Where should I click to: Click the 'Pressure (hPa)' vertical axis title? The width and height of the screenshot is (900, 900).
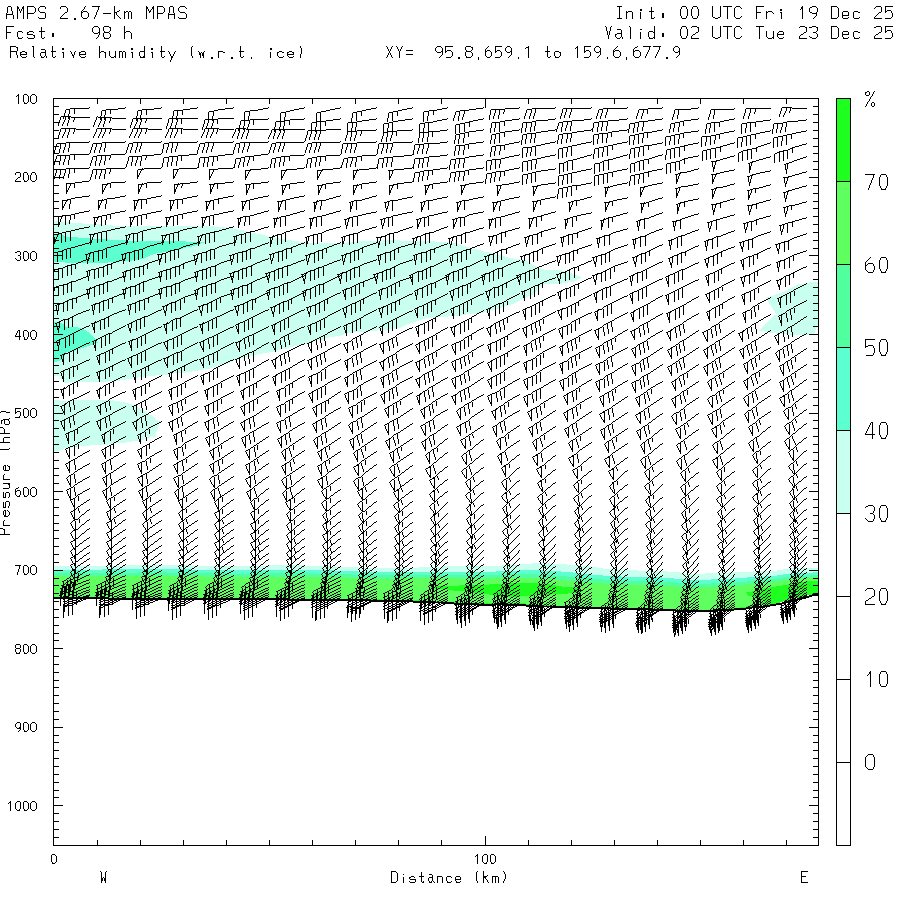[5, 472]
